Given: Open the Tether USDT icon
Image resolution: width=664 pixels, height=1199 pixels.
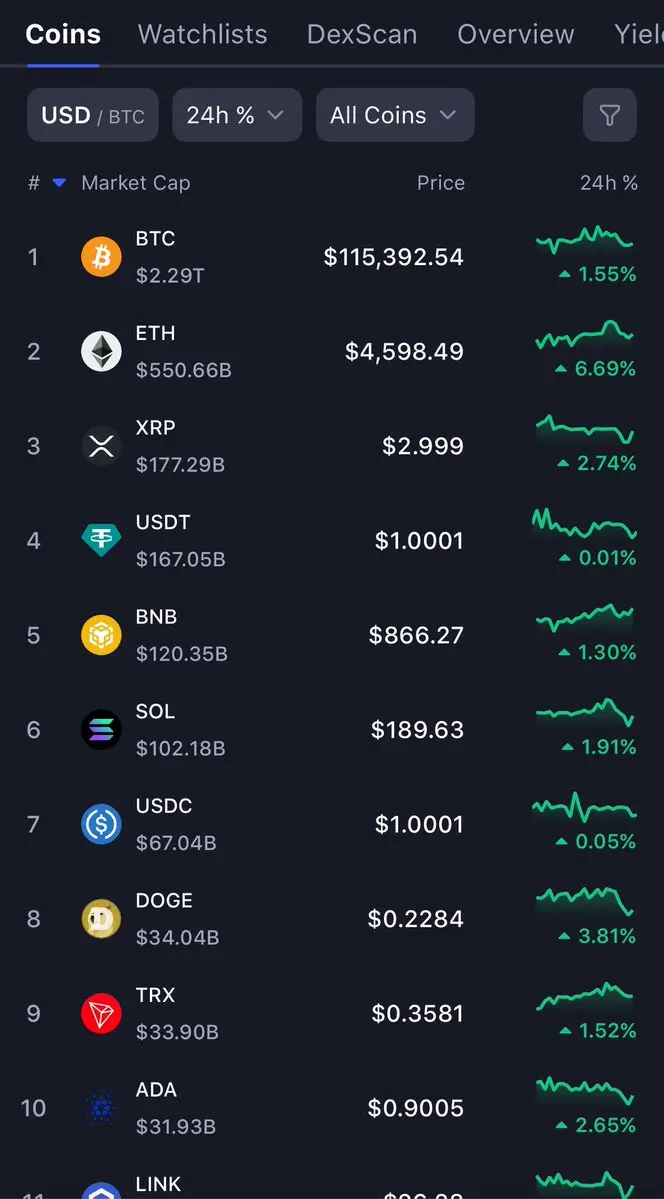Looking at the screenshot, I should click(101, 540).
